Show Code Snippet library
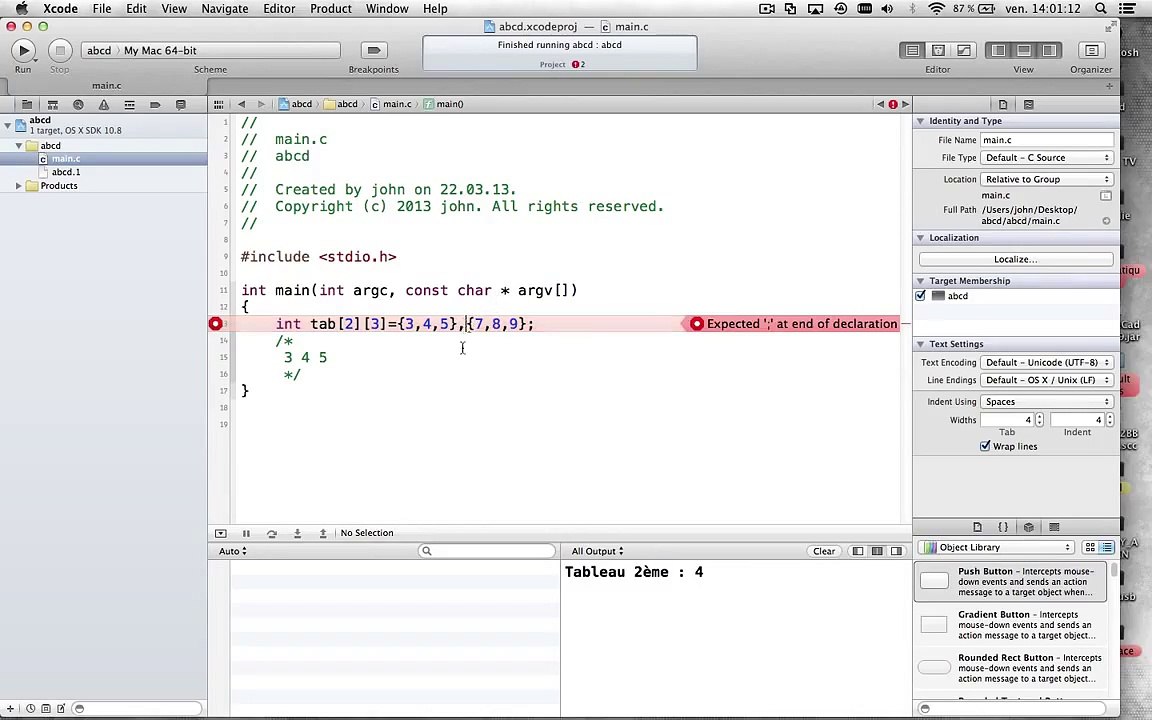 [1003, 527]
